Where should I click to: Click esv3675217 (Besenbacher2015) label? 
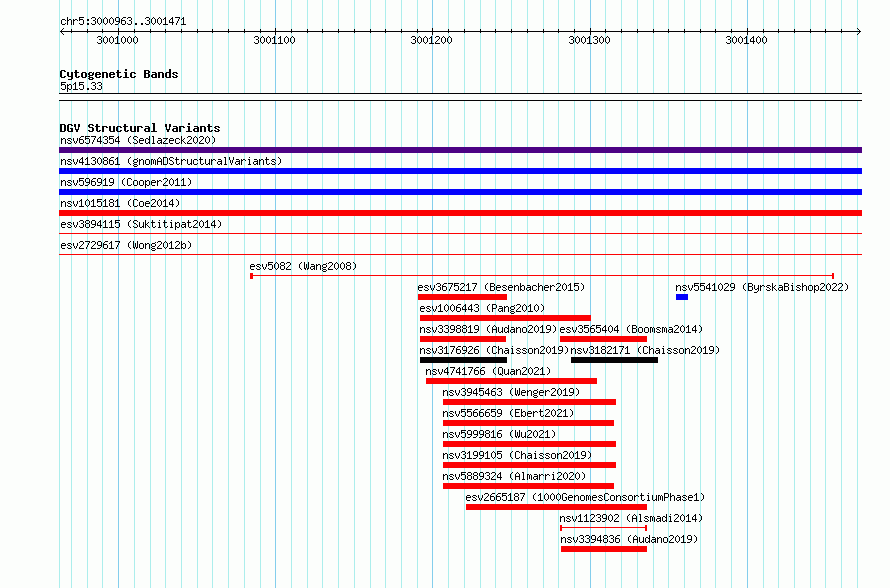(x=501, y=287)
